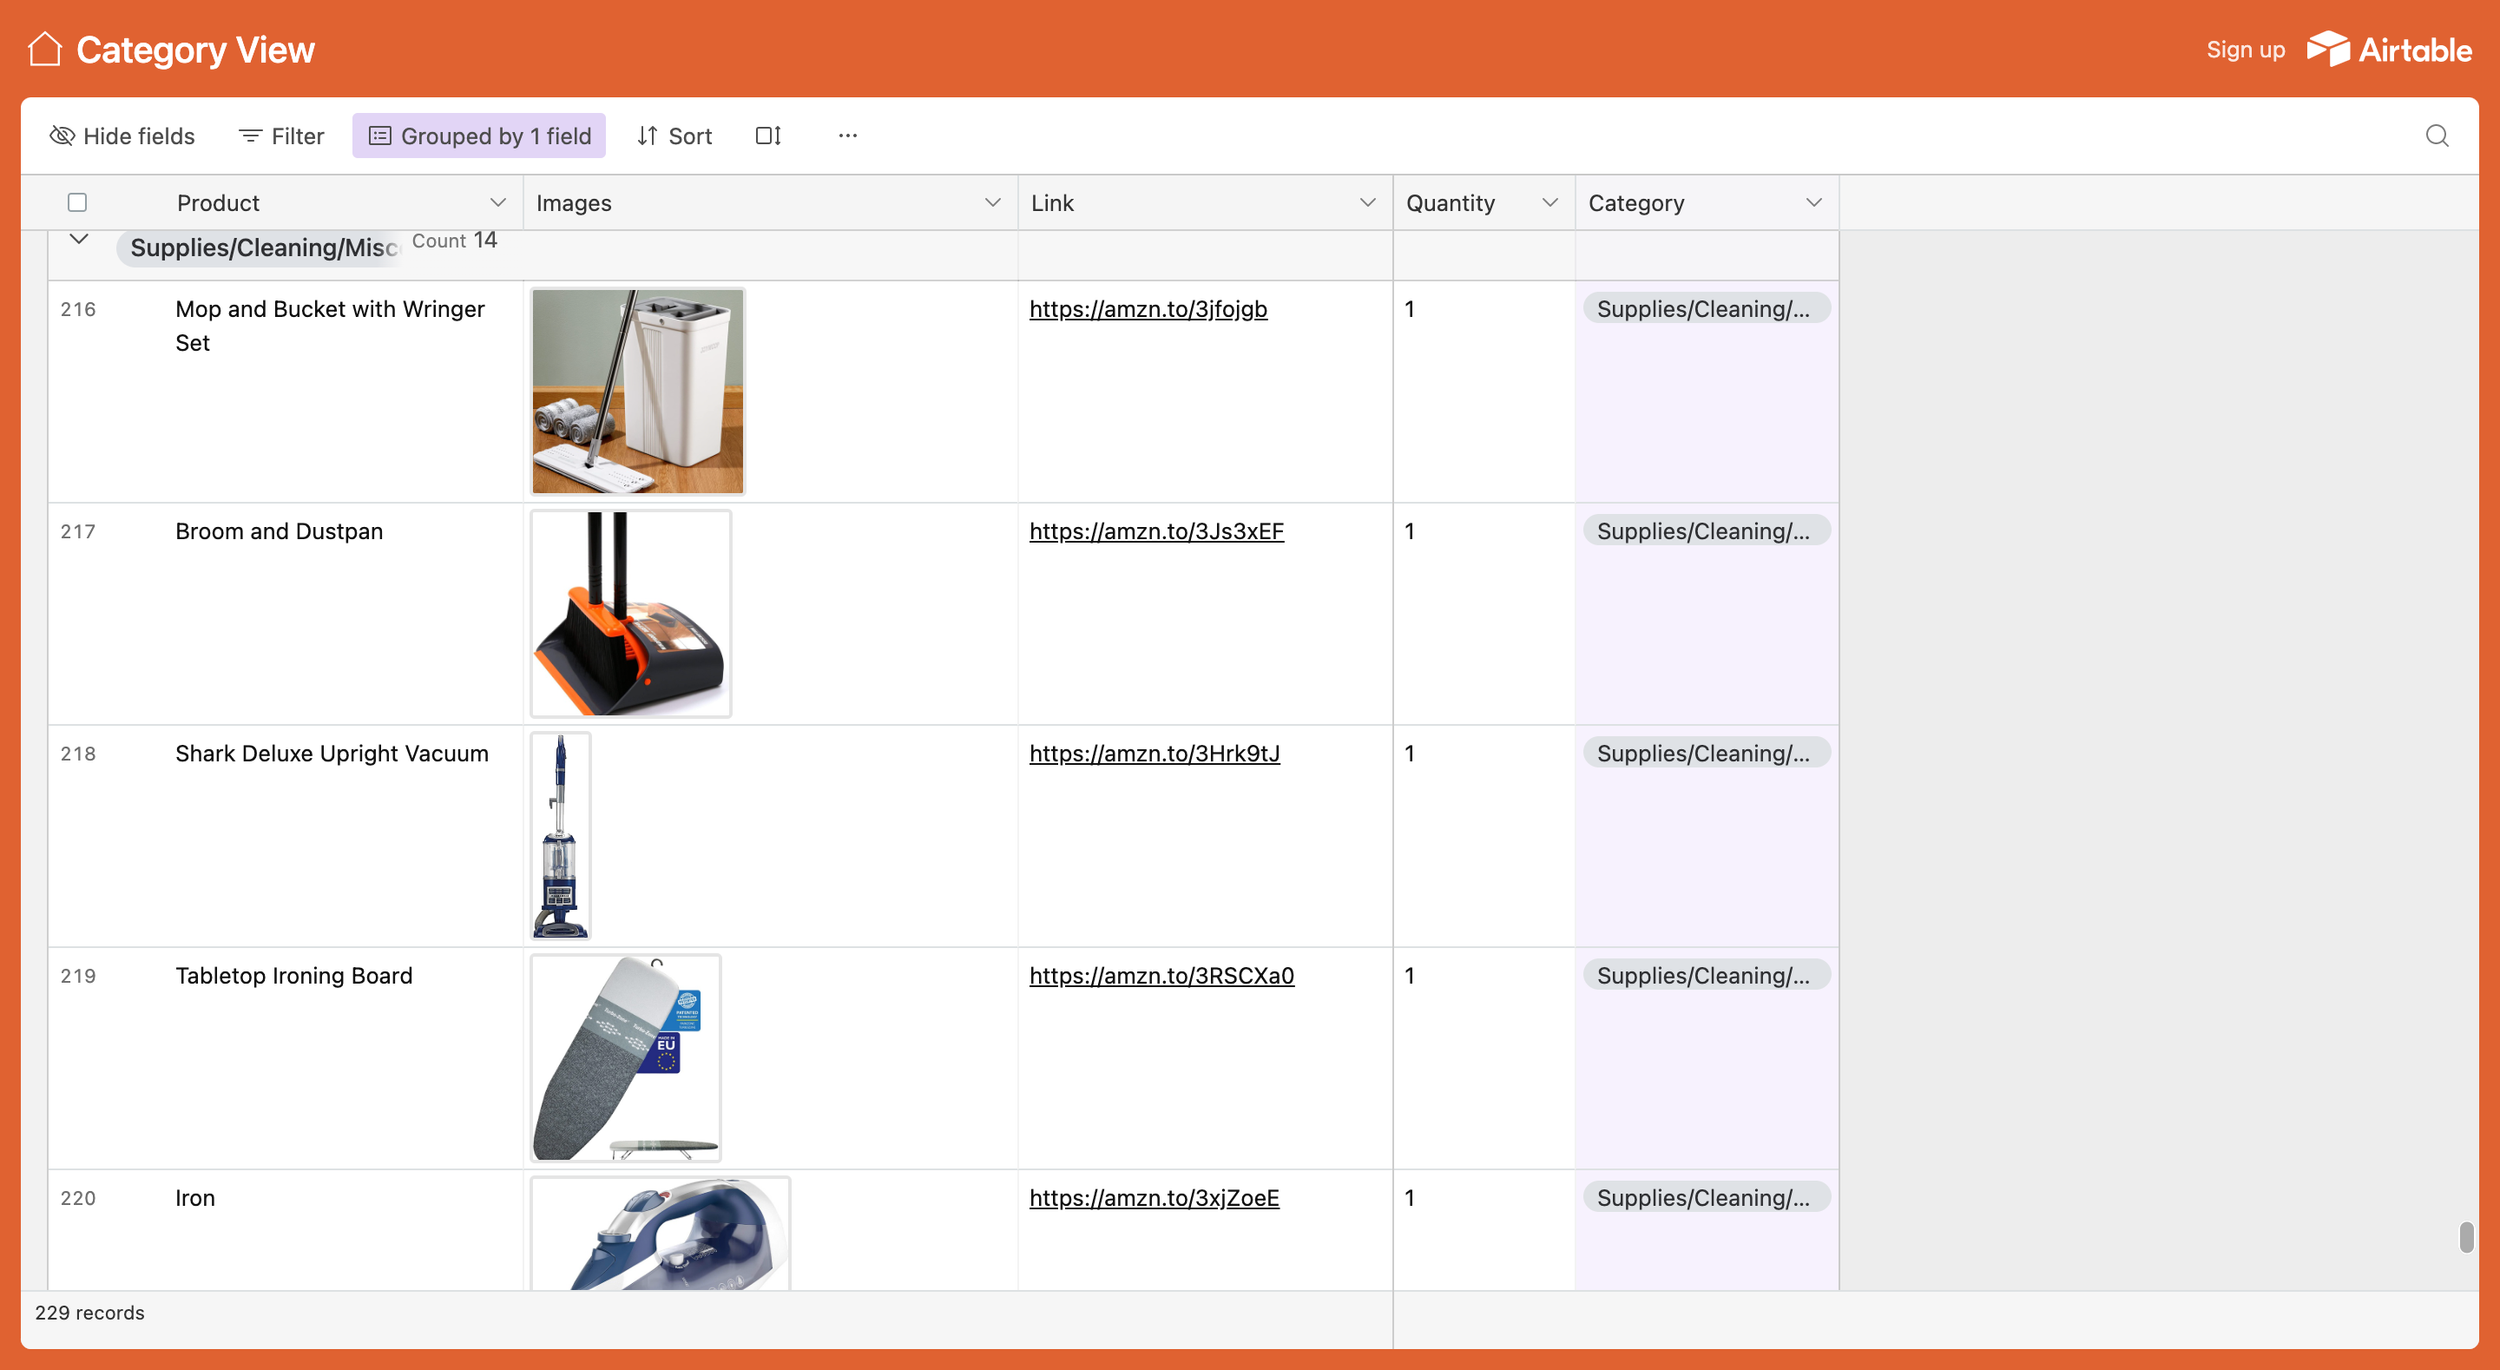Open the Mop and Bucket image thumbnail
The image size is (2500, 1370).
(638, 391)
